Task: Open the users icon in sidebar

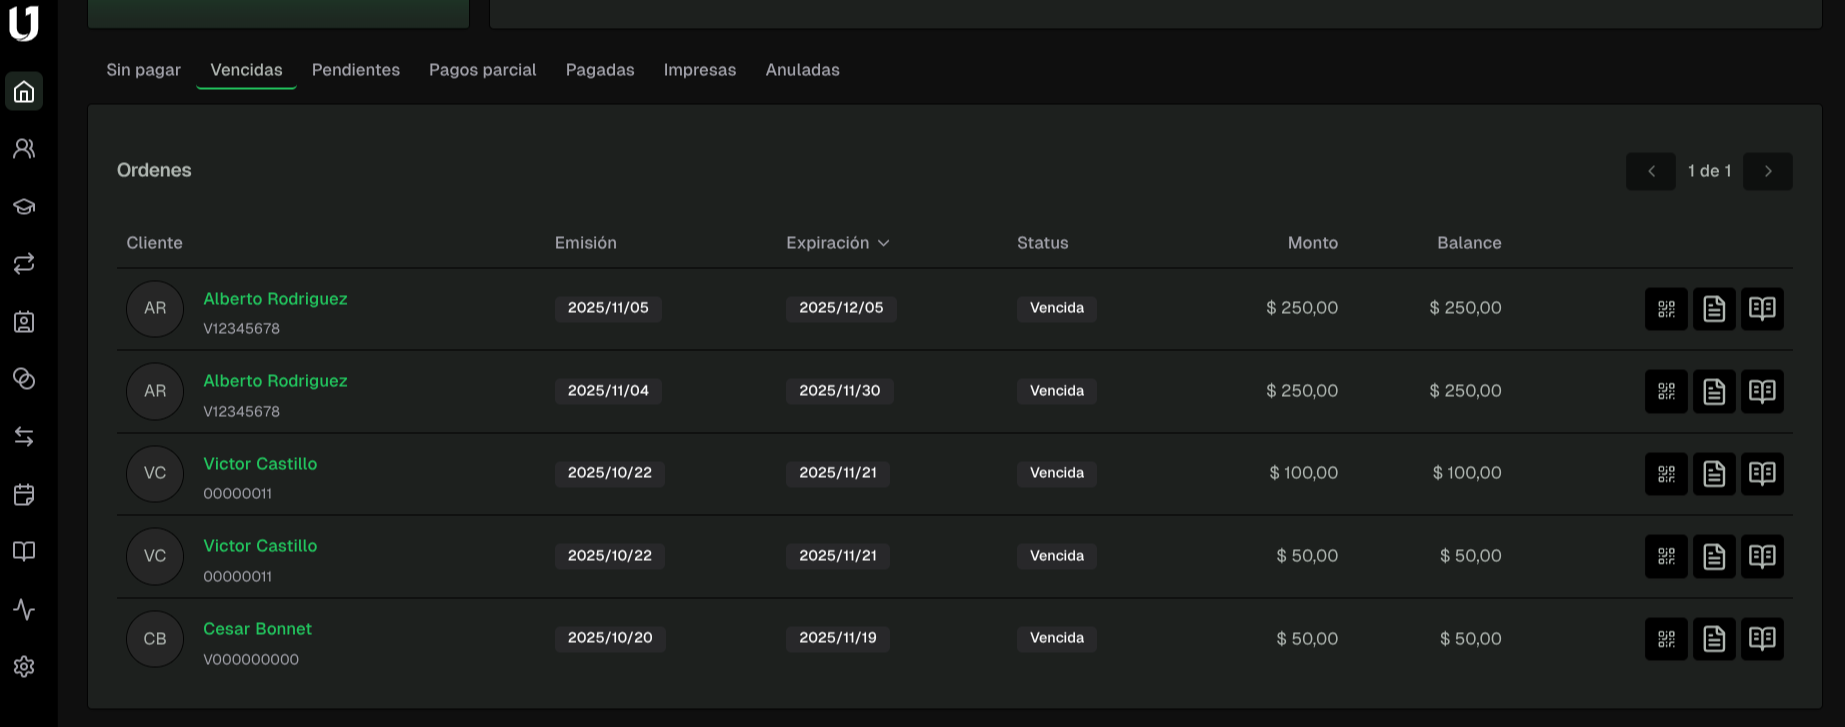Action: (x=24, y=149)
